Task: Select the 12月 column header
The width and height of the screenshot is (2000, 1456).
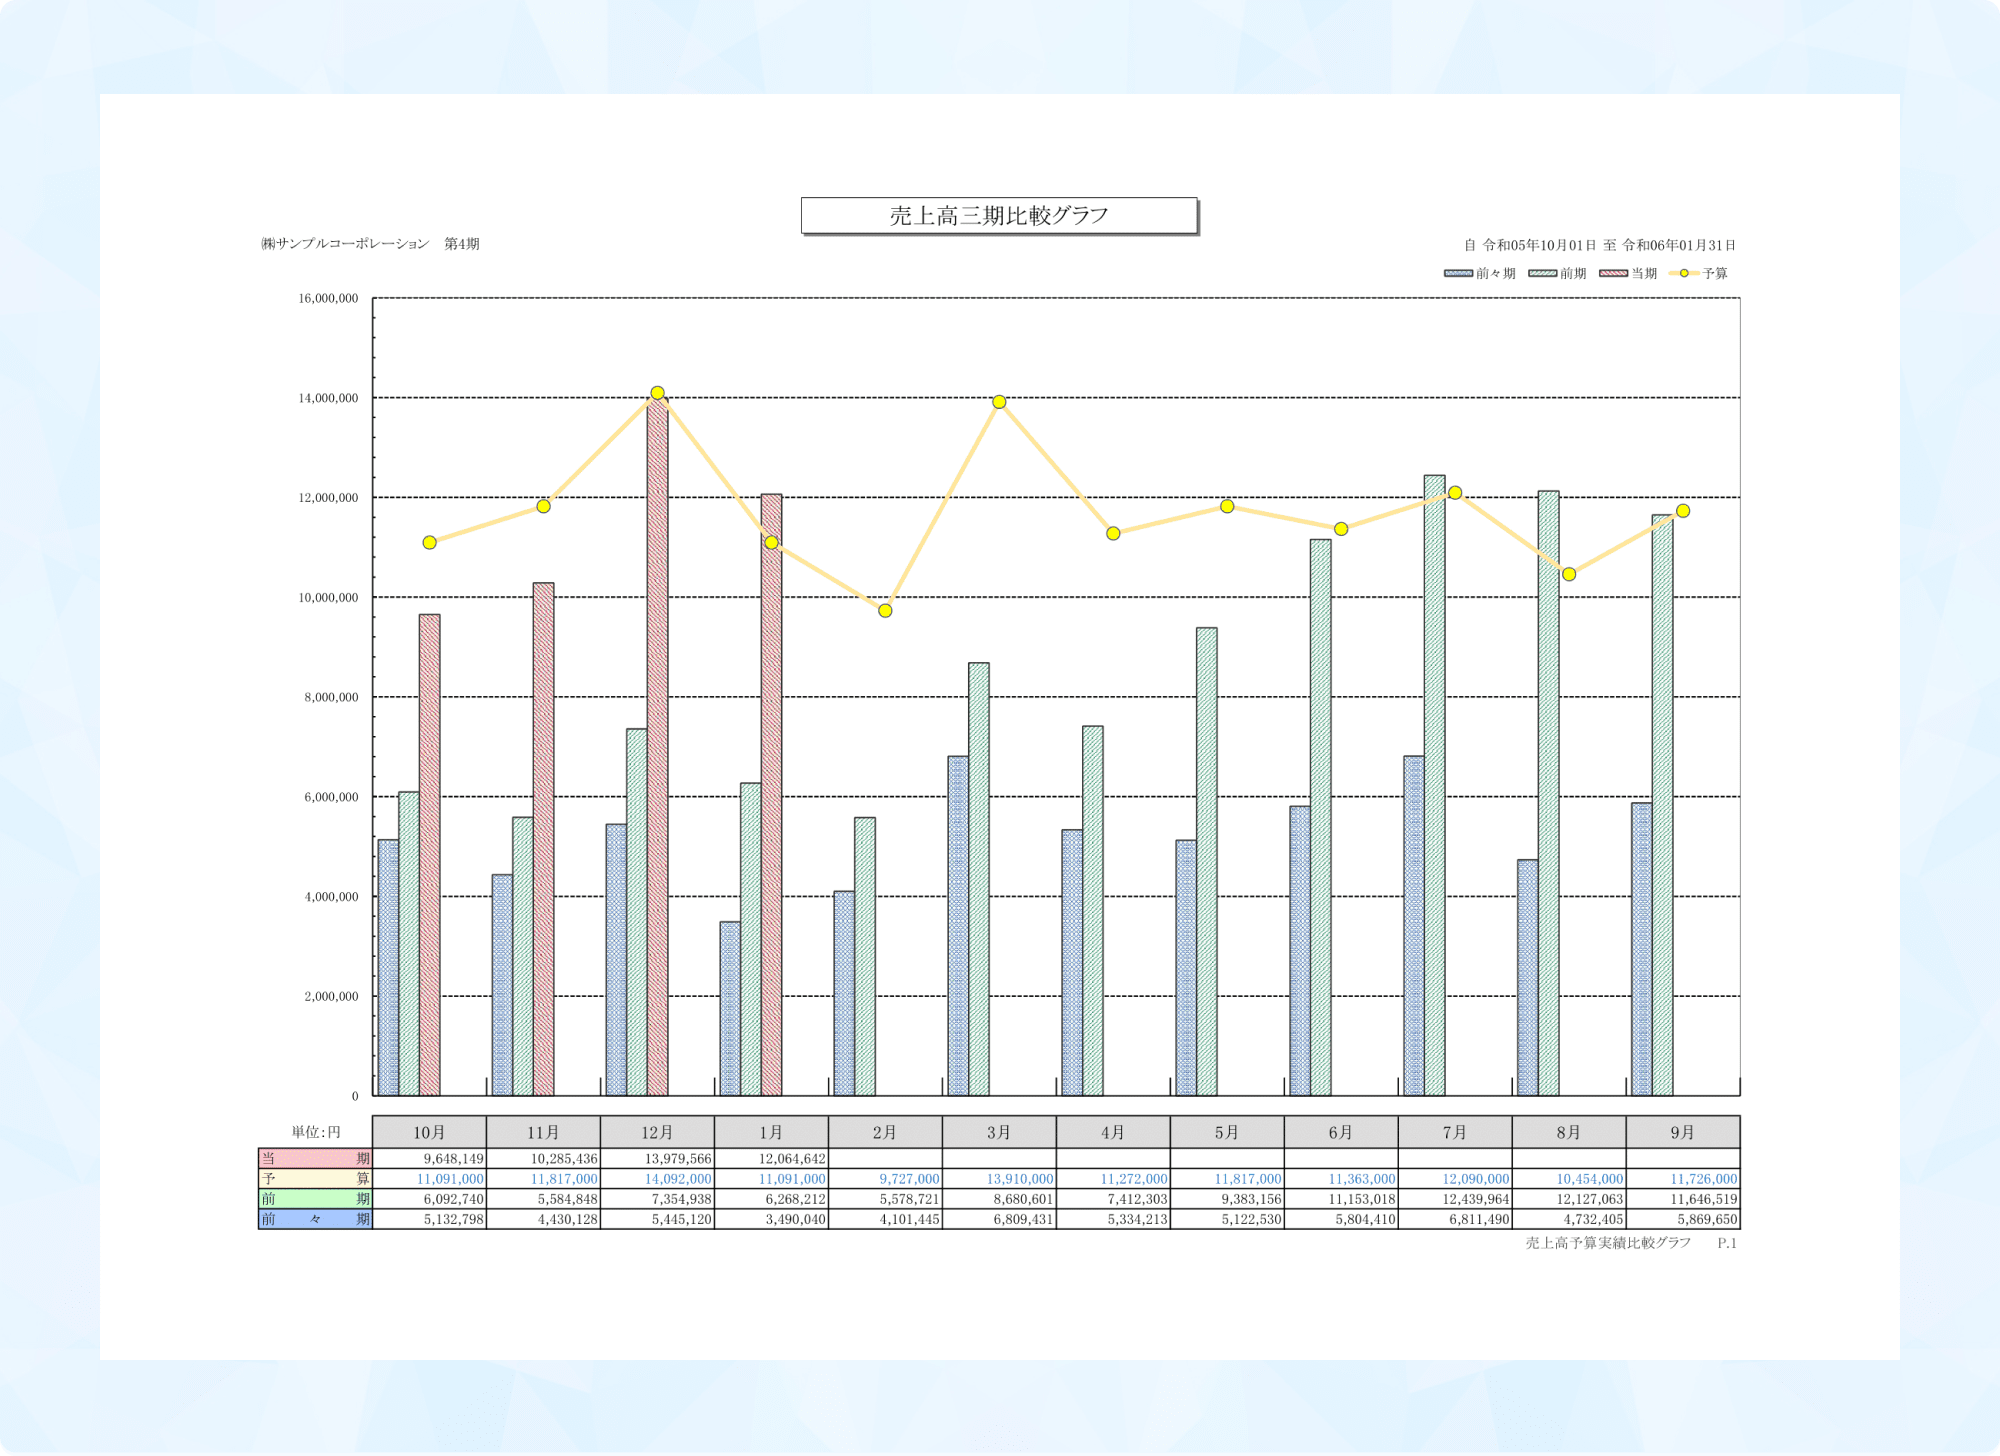Action: (x=657, y=1132)
